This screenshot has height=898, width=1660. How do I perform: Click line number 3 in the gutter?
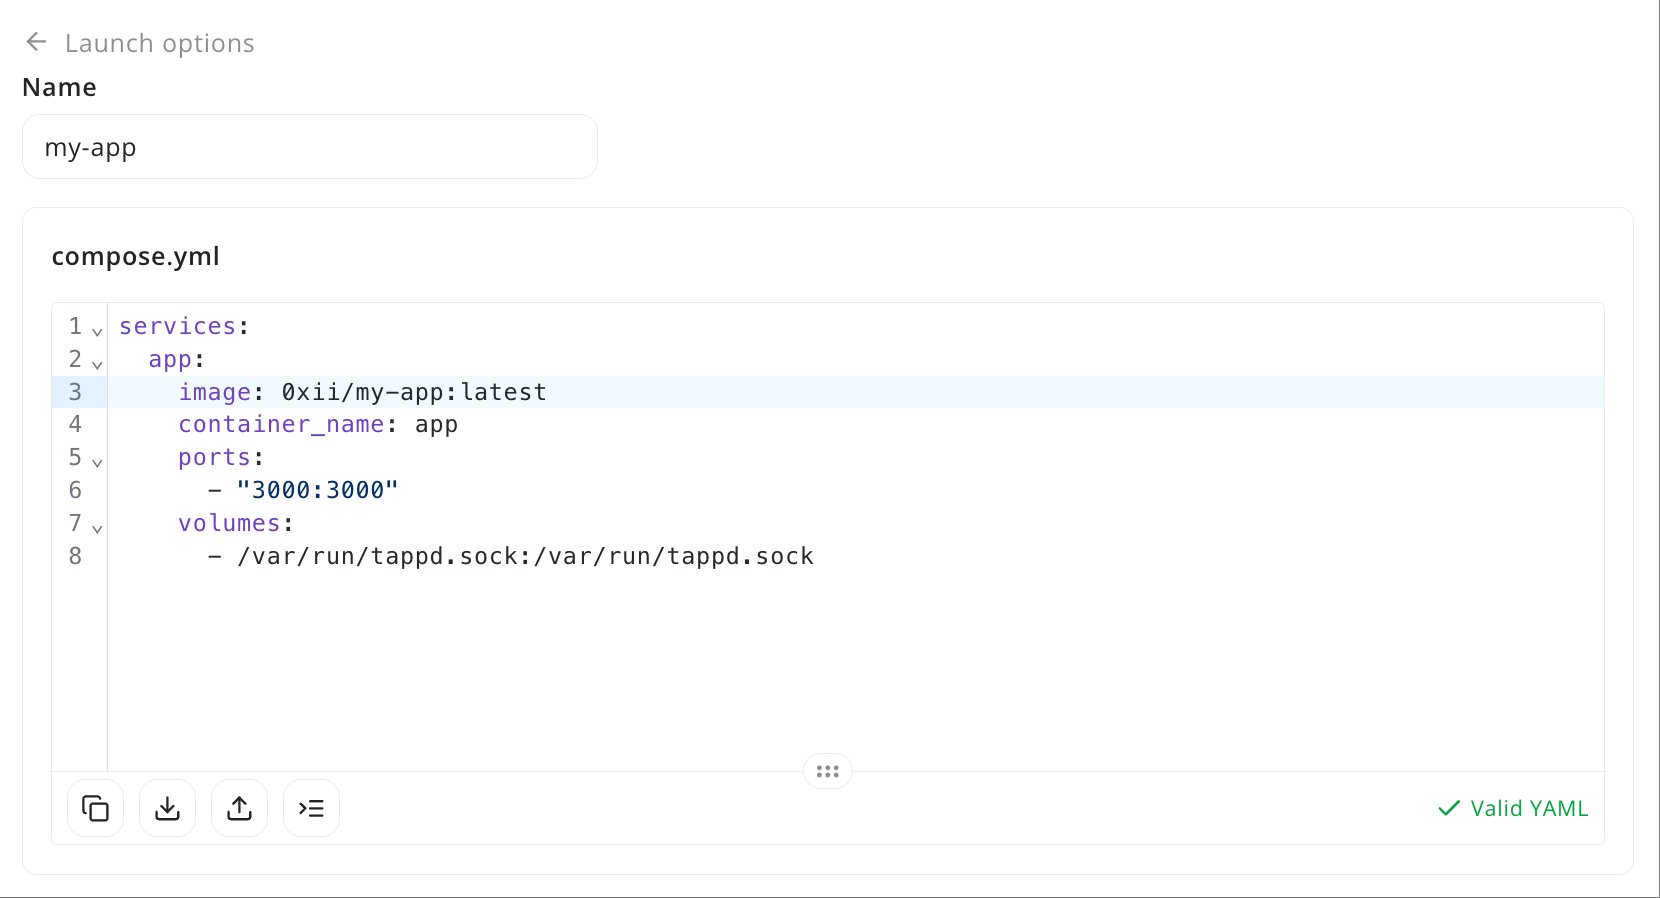(x=75, y=392)
